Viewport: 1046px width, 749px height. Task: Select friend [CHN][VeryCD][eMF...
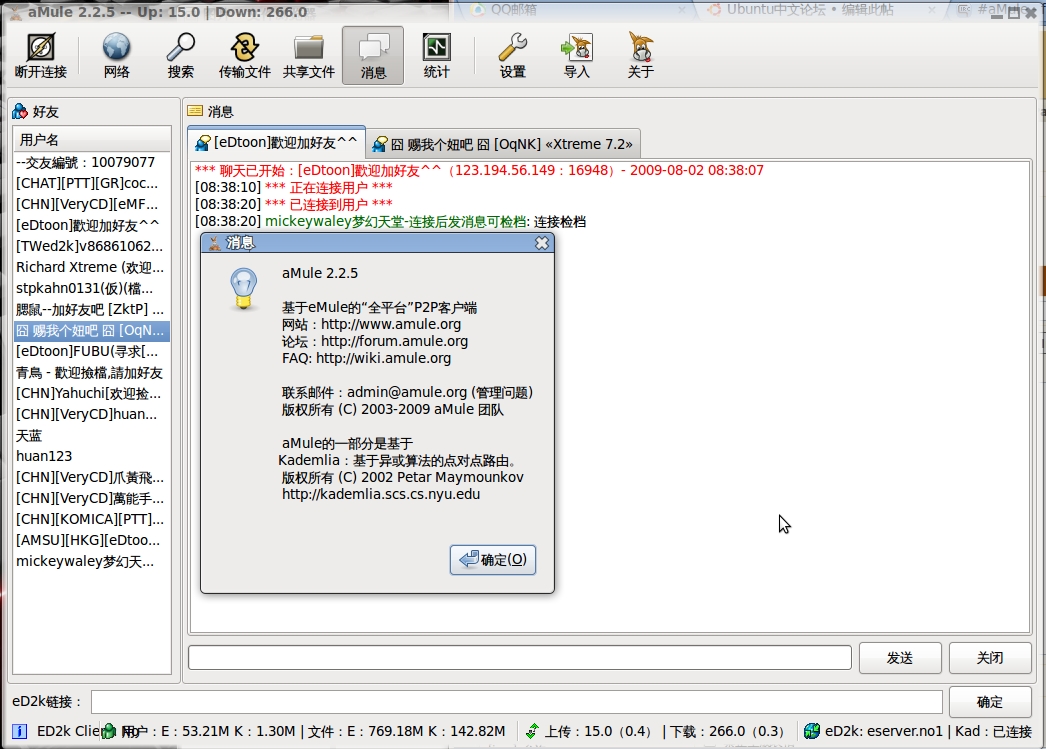point(92,204)
